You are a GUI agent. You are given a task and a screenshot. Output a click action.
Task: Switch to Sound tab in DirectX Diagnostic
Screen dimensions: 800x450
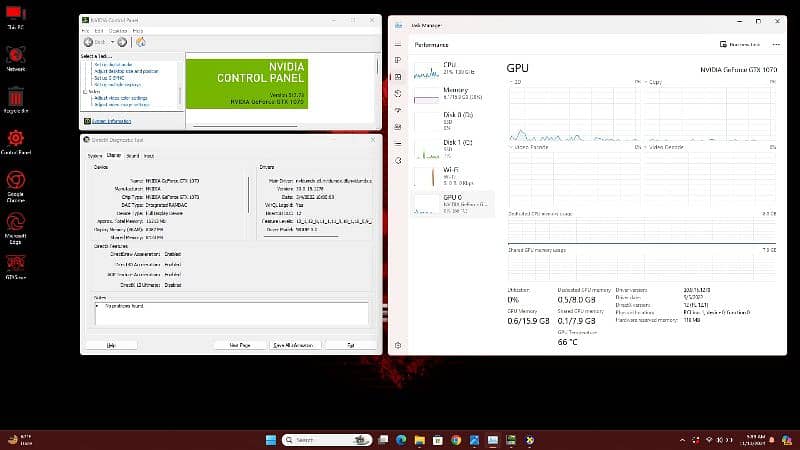tap(132, 156)
